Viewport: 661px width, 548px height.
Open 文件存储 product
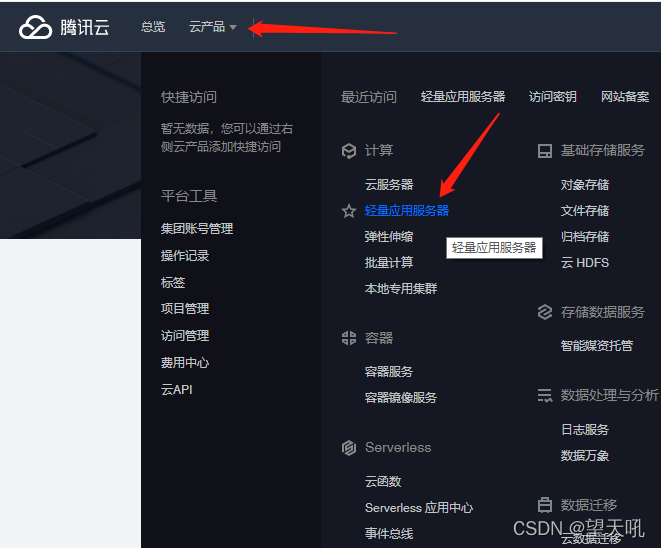[585, 211]
